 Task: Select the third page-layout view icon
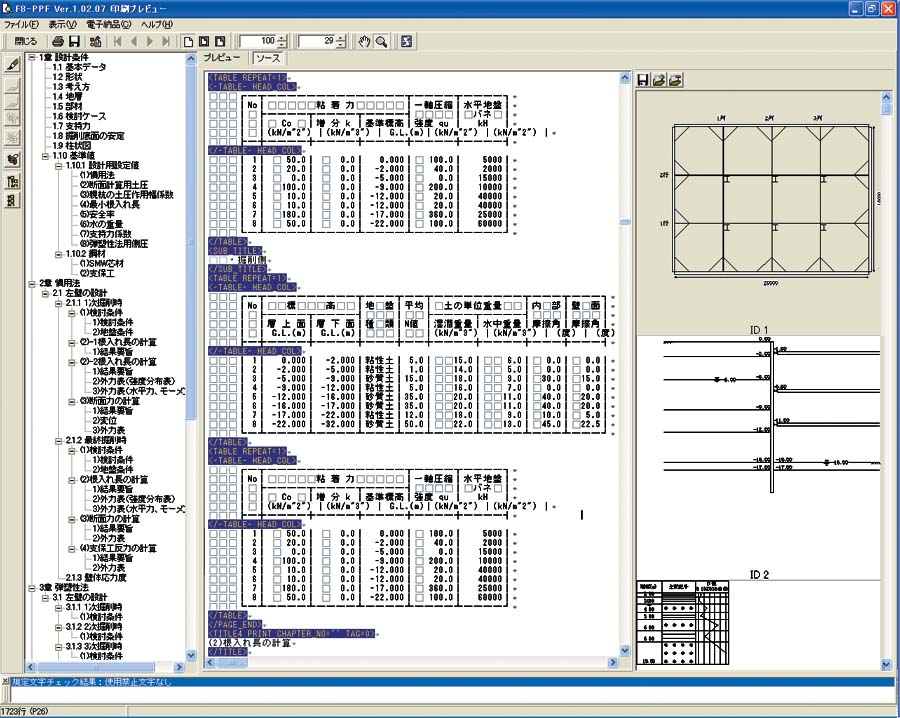[x=220, y=41]
